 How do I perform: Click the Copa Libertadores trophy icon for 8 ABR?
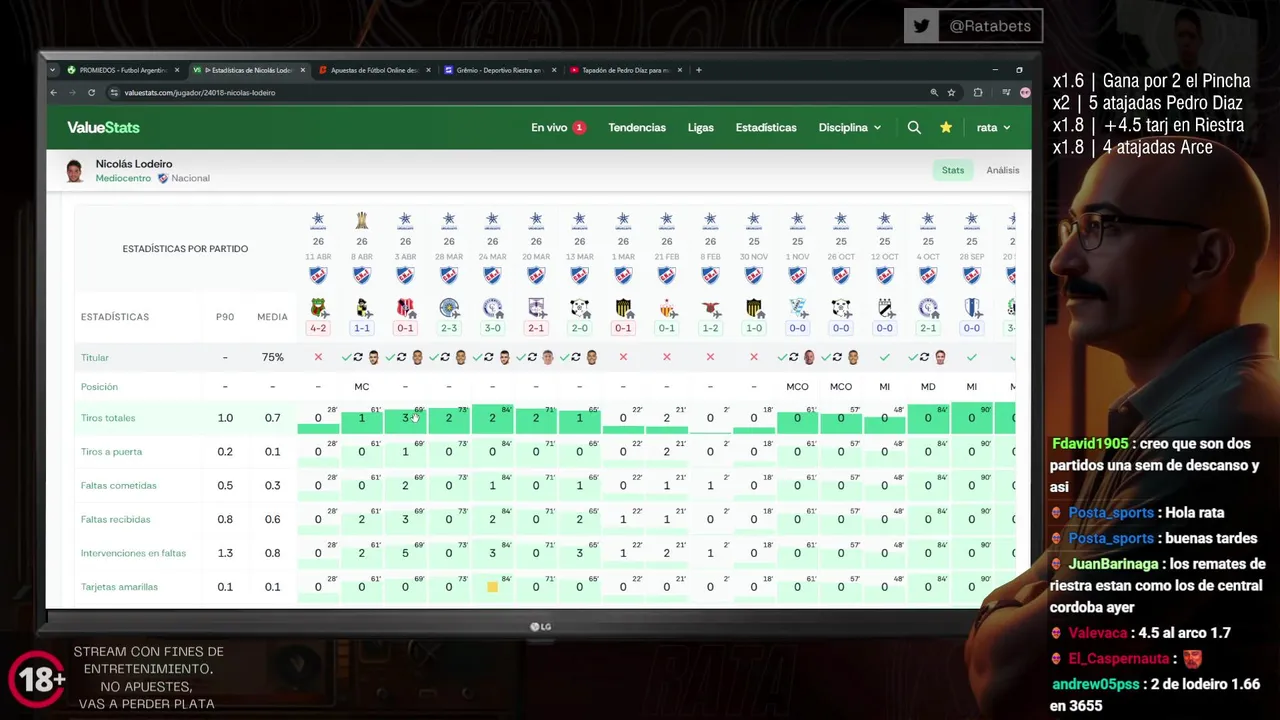362,220
